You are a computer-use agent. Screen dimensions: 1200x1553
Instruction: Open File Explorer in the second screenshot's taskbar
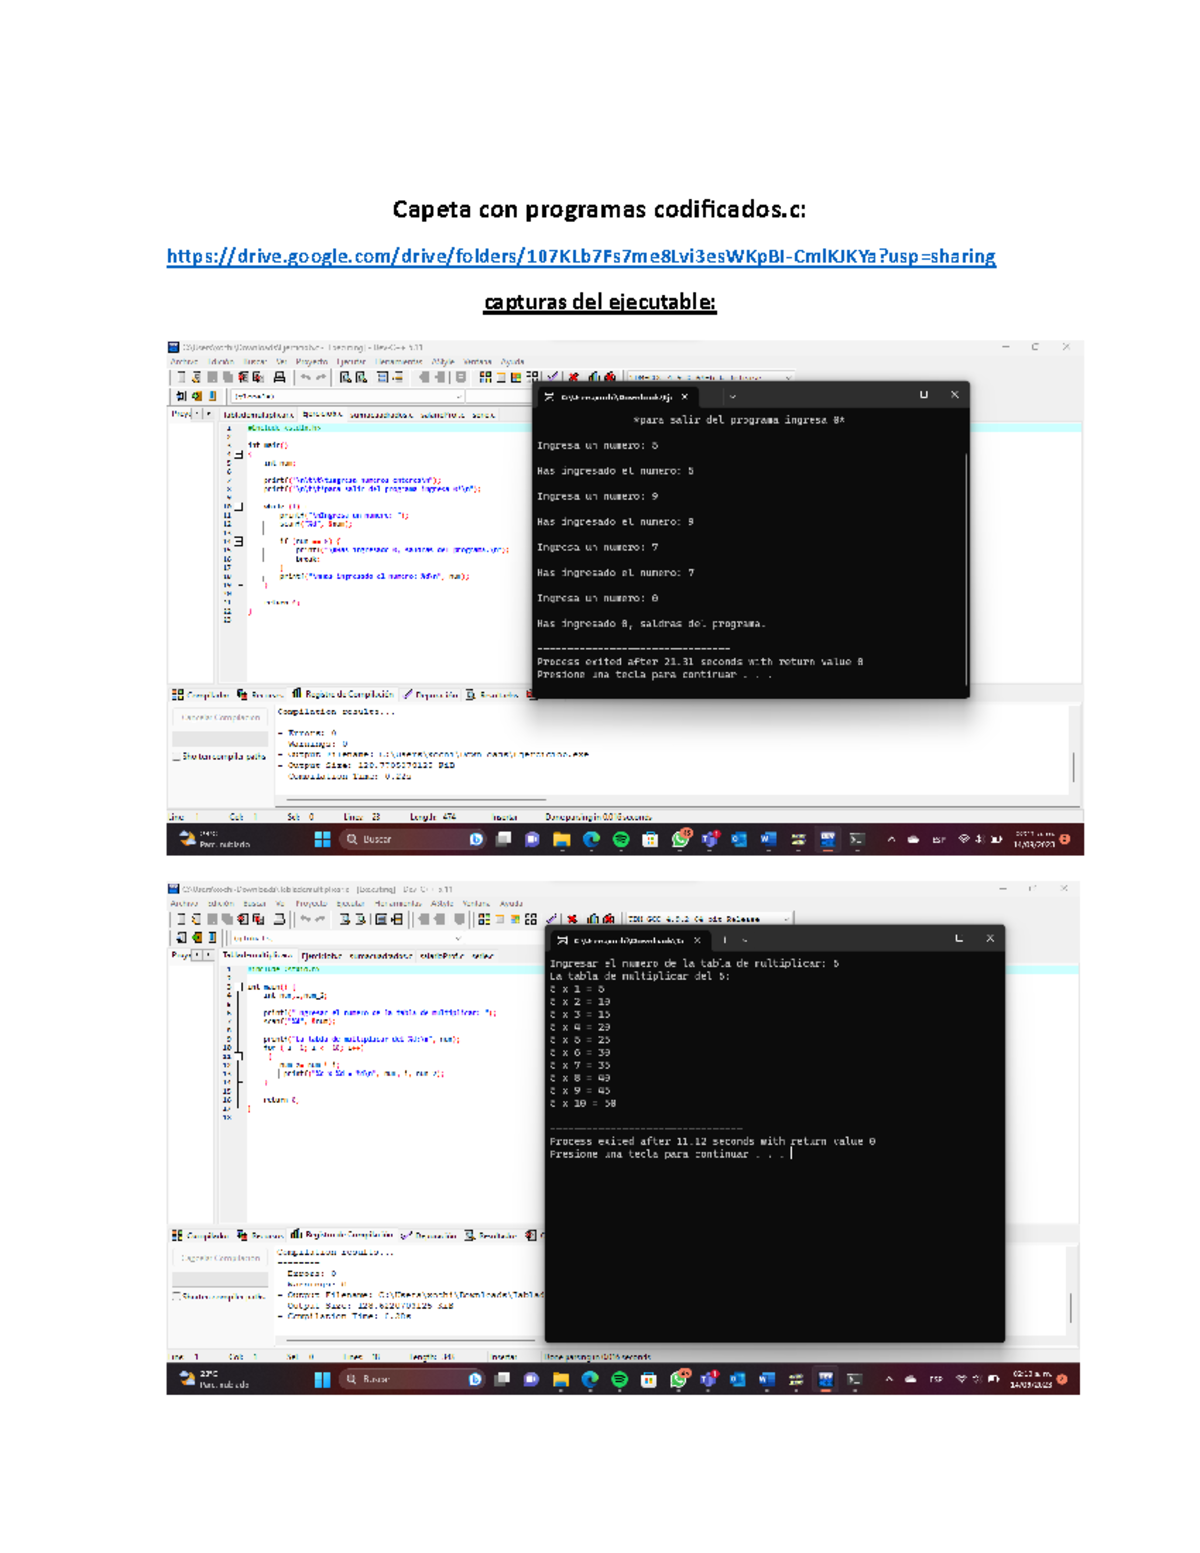point(560,1380)
